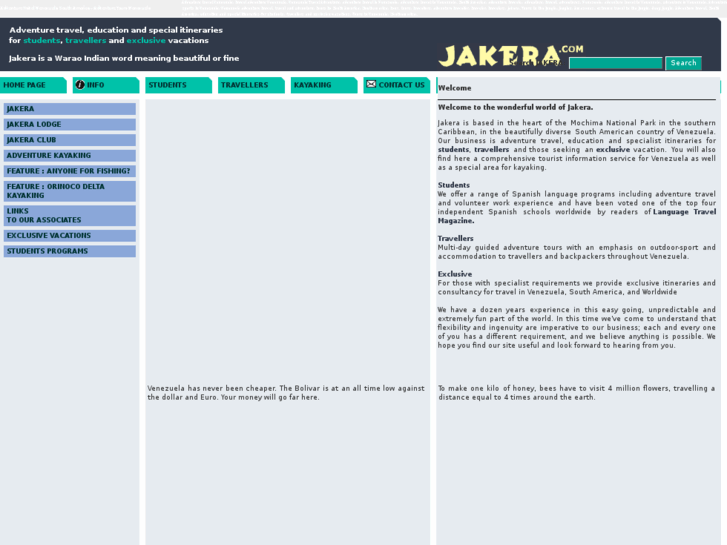The width and height of the screenshot is (727, 545).
Task: Click the info icon beside INFO
Action: (80, 84)
